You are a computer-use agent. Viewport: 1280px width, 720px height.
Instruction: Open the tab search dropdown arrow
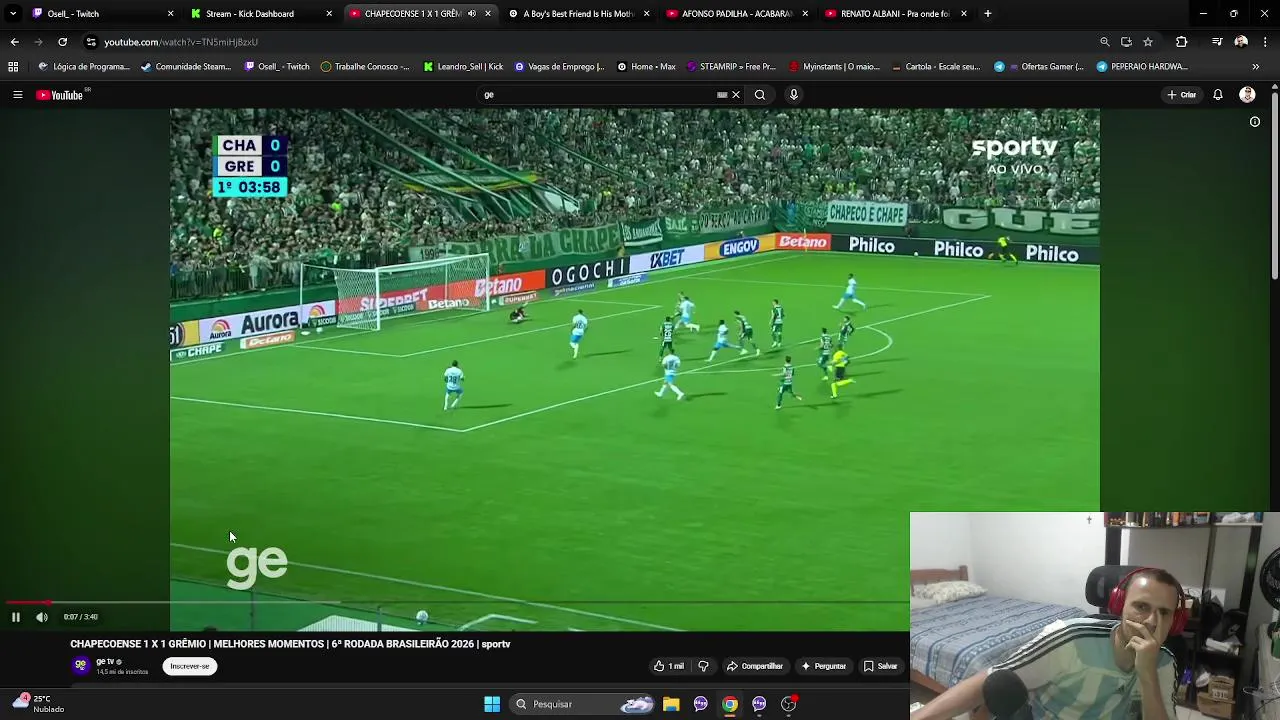pos(13,14)
